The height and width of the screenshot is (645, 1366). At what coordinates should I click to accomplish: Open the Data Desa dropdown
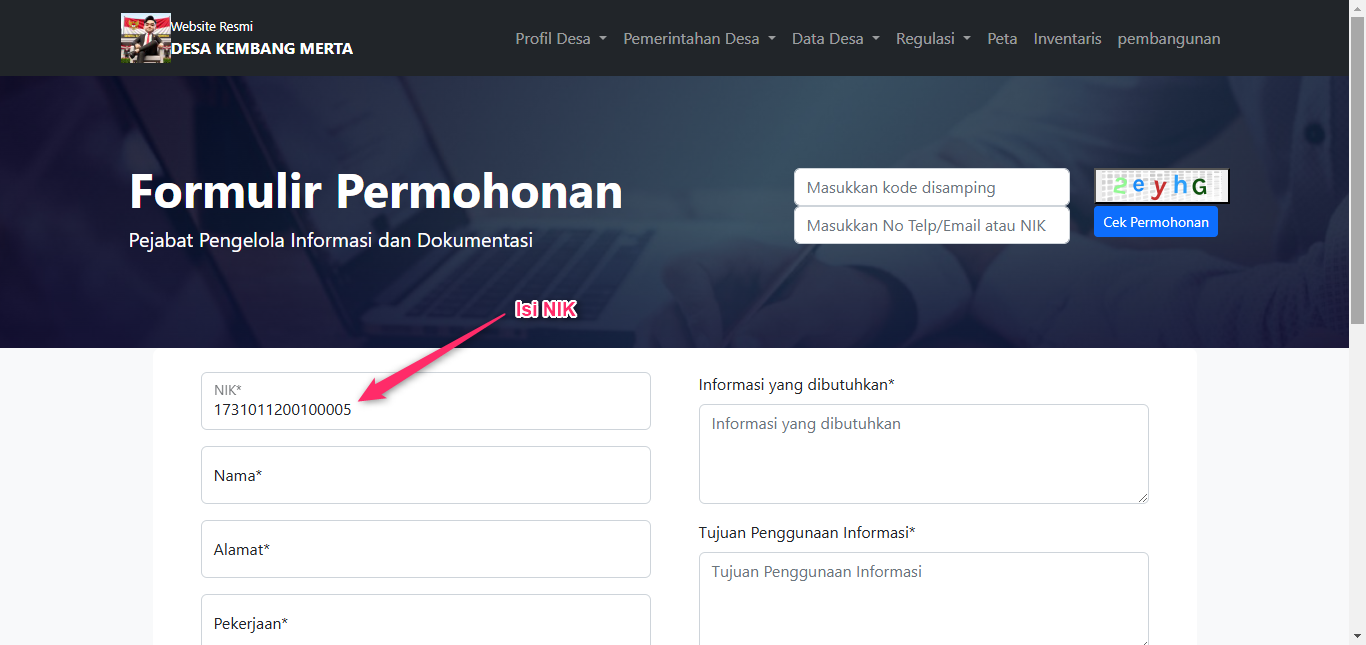pos(835,39)
